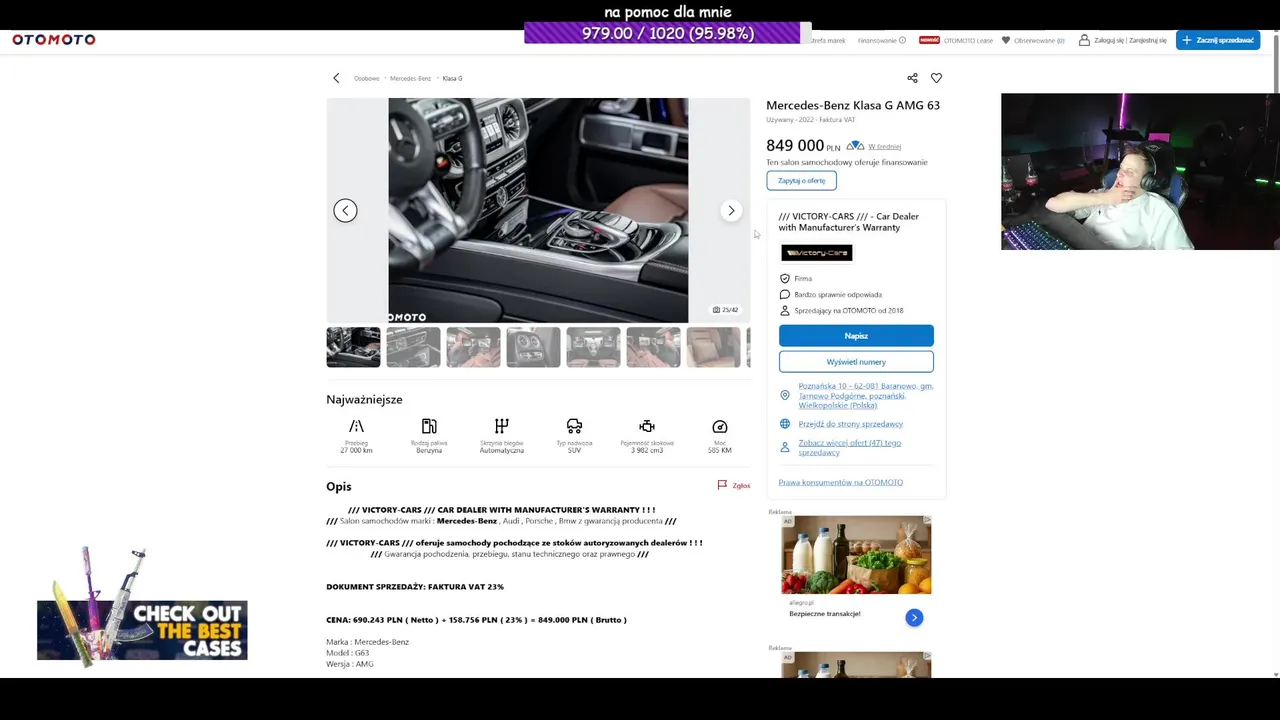The height and width of the screenshot is (720, 1280).
Task: Select the second gallery thumbnail
Action: click(x=413, y=347)
